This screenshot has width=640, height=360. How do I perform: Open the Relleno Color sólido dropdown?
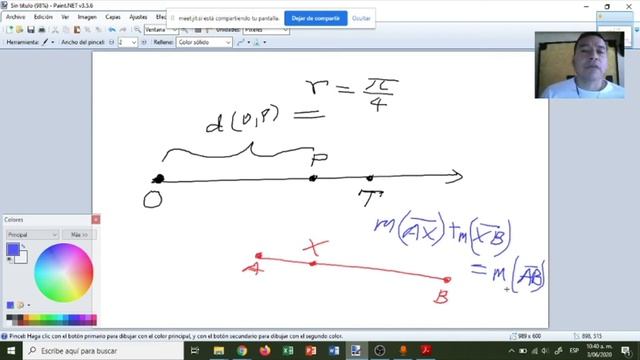(204, 42)
